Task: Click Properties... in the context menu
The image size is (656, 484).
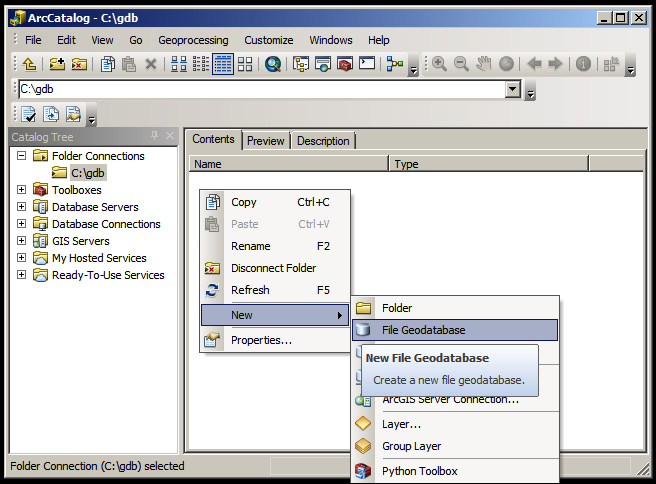Action: (x=275, y=340)
